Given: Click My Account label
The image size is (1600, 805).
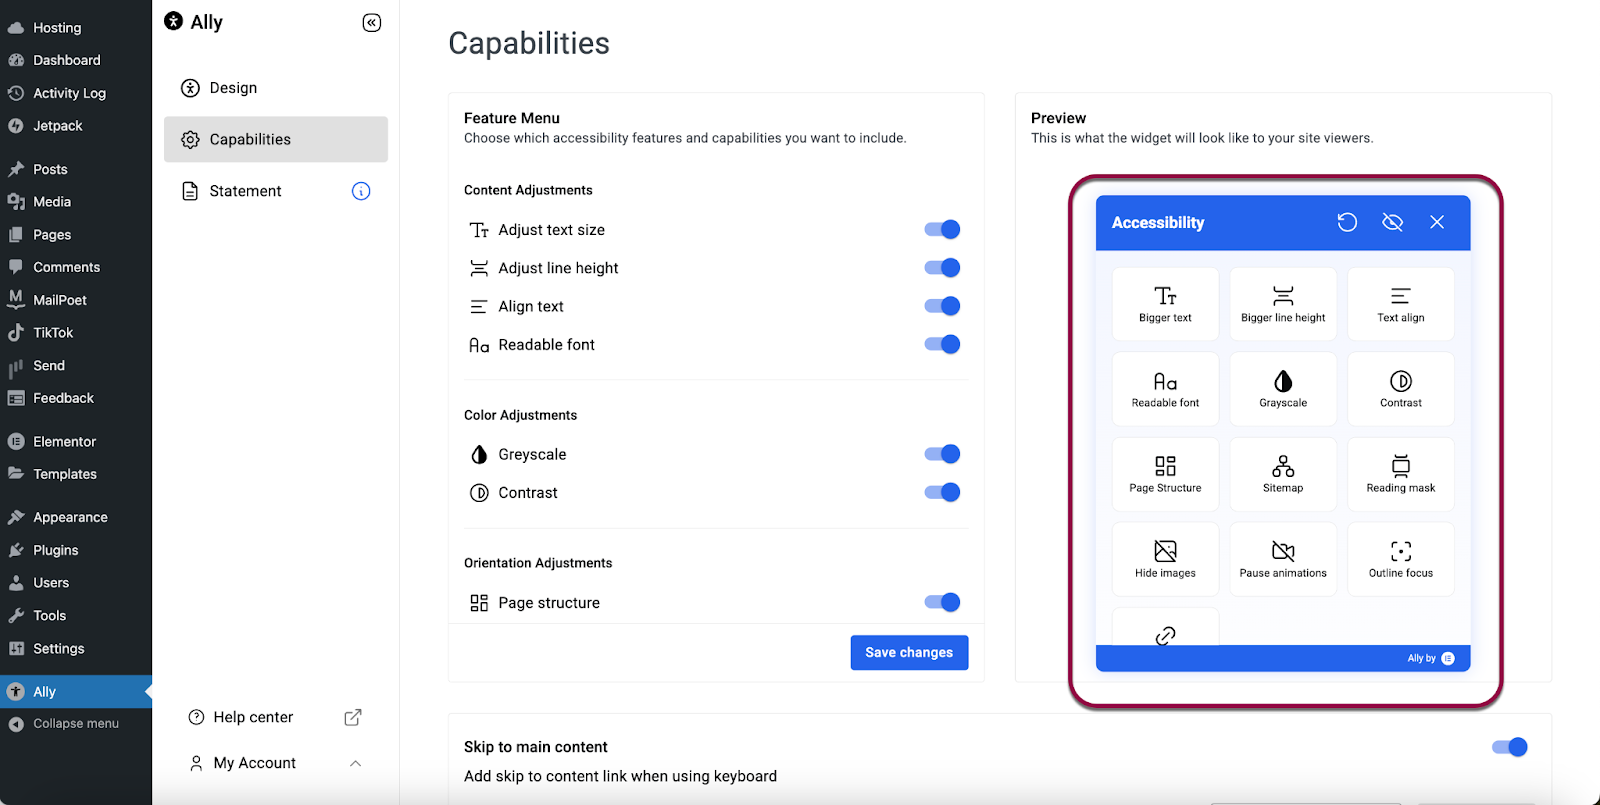Looking at the screenshot, I should tap(254, 763).
